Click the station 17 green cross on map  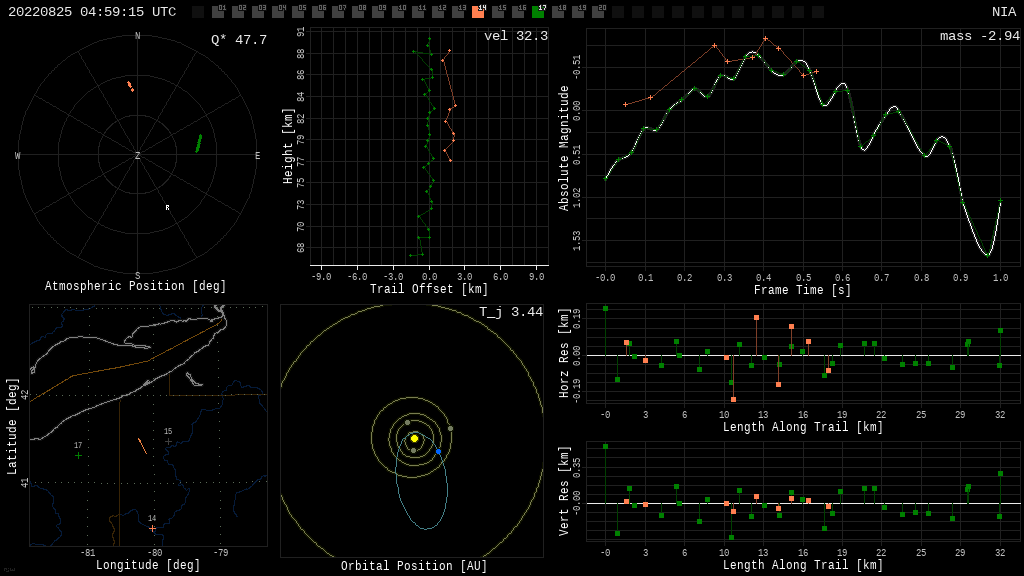click(78, 455)
